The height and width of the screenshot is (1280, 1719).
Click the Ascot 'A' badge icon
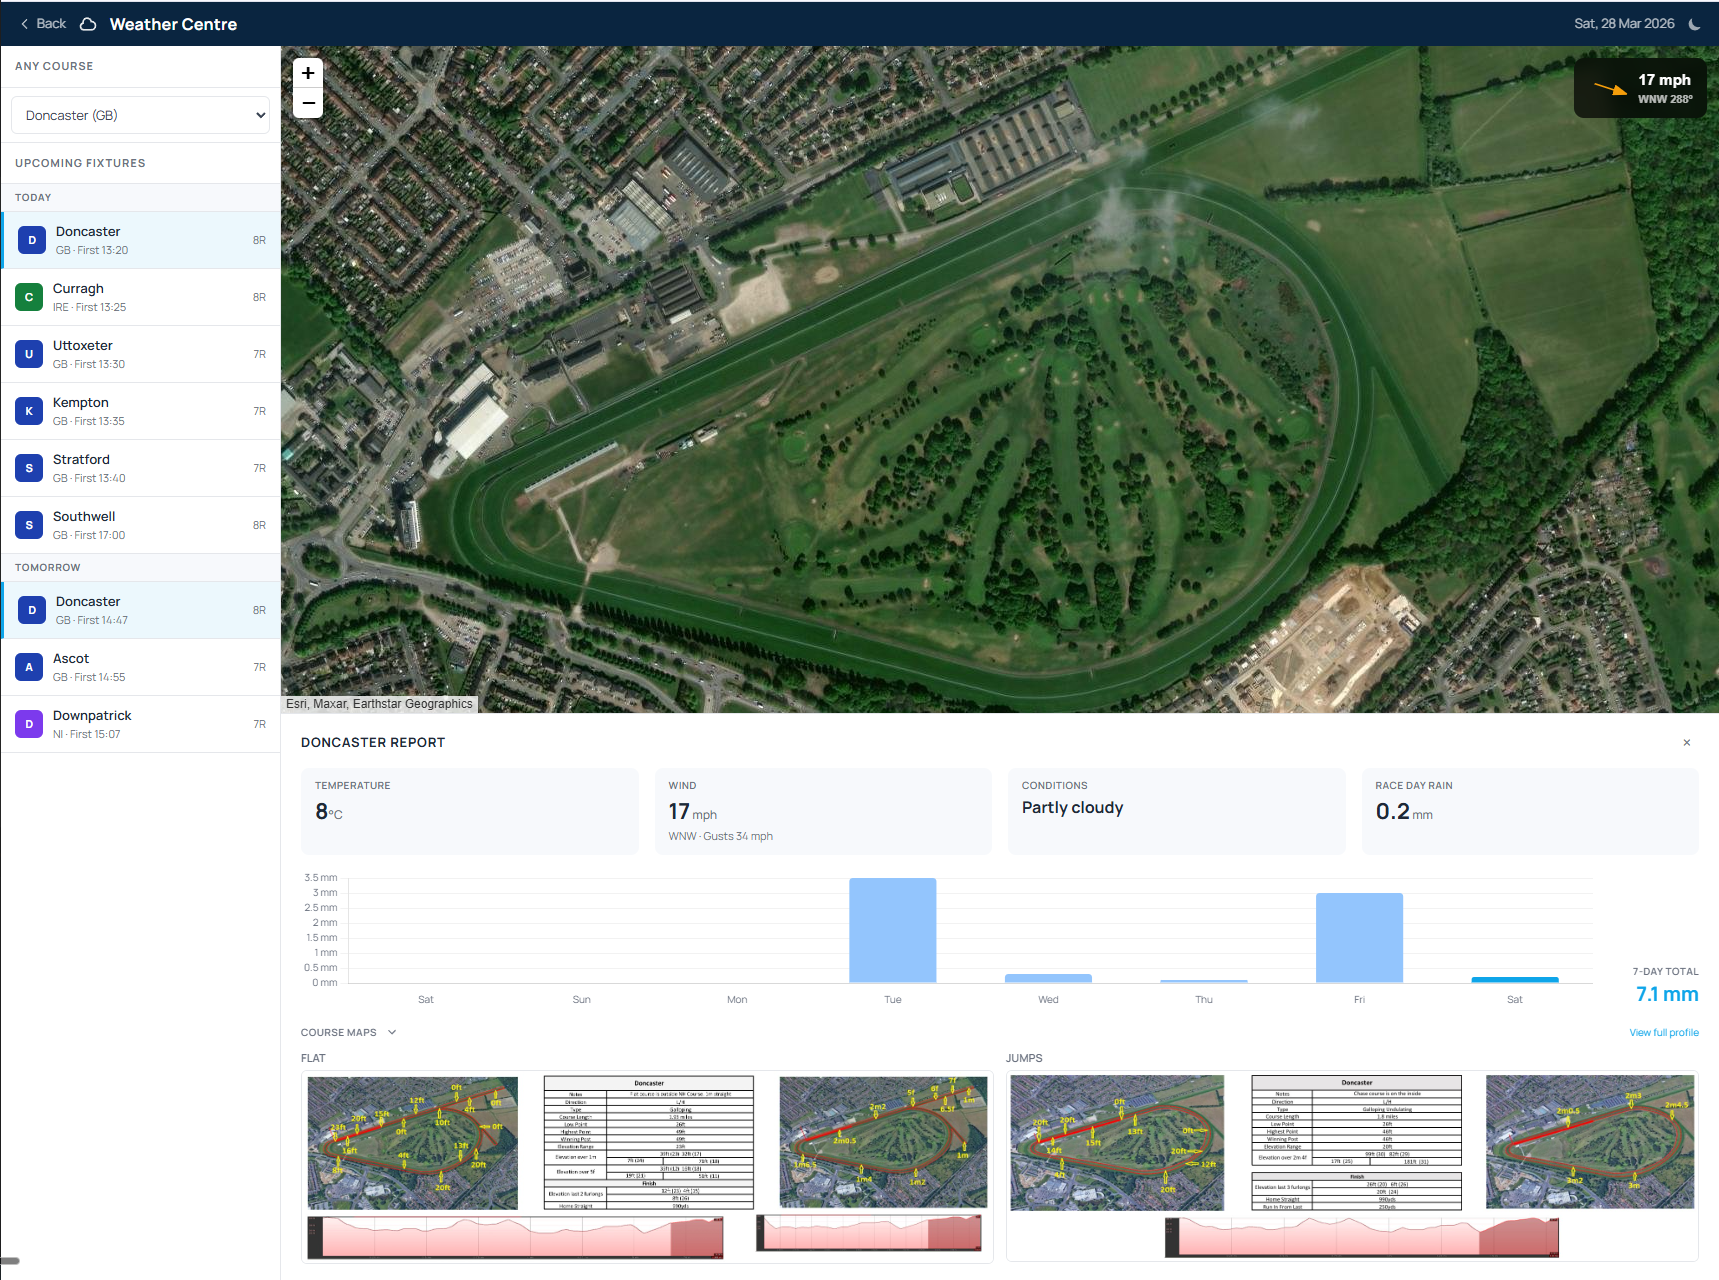[29, 667]
